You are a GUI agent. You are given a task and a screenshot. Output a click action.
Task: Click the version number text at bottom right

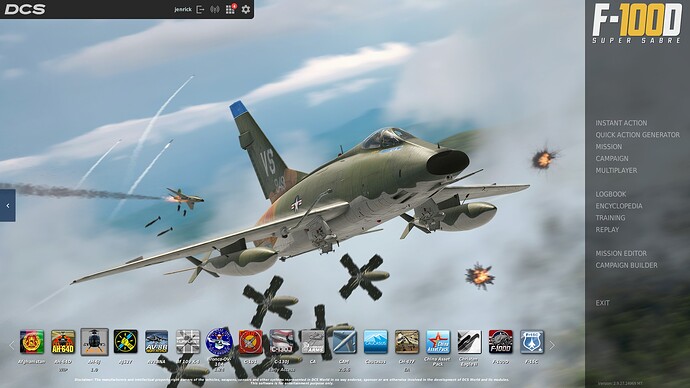point(620,384)
